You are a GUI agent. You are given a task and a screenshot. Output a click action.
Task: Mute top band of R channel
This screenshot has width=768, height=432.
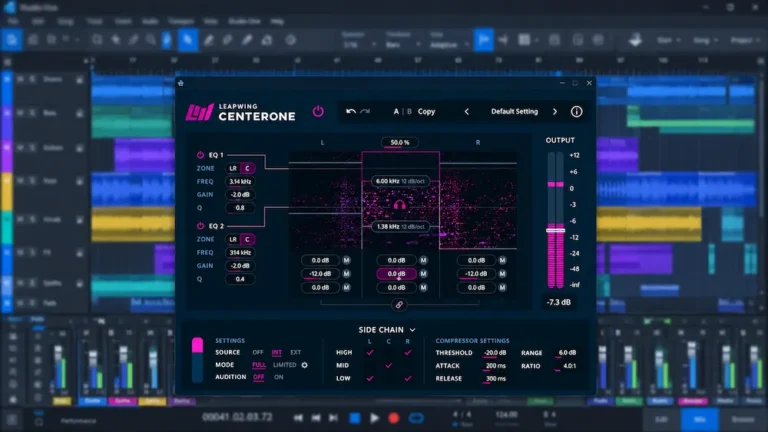[502, 260]
